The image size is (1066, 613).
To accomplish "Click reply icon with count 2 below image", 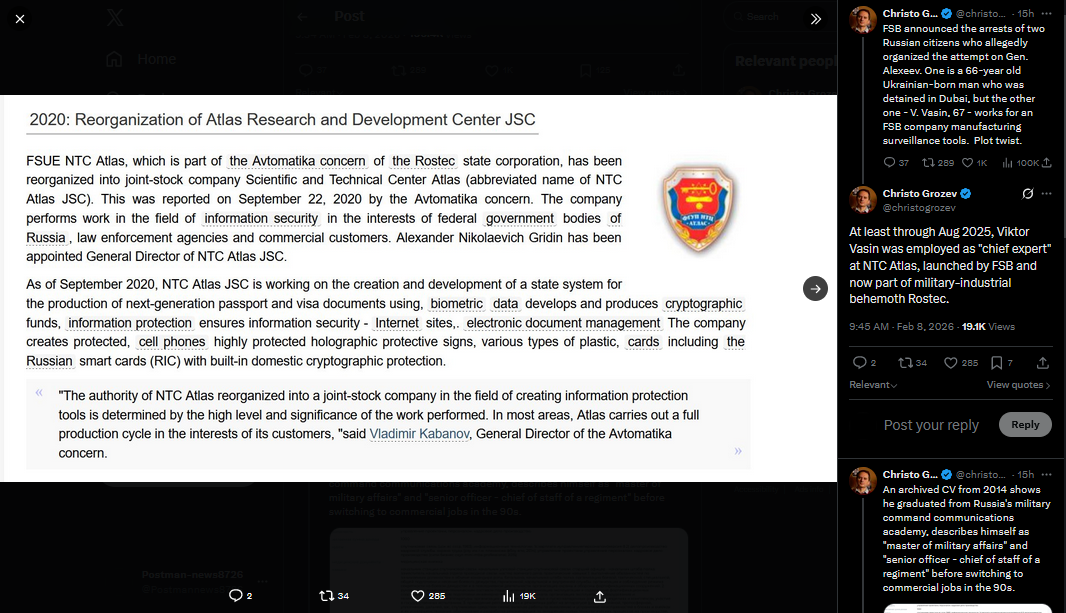I will [x=241, y=596].
